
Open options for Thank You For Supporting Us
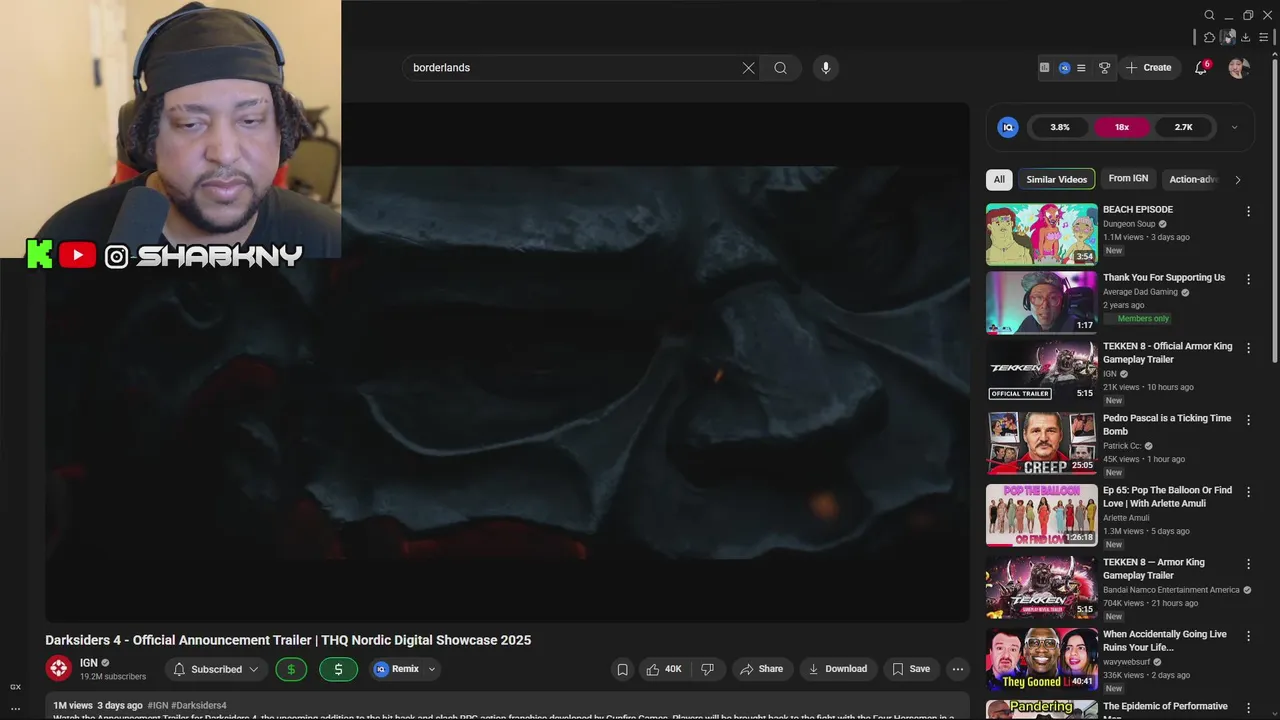[x=1248, y=279]
